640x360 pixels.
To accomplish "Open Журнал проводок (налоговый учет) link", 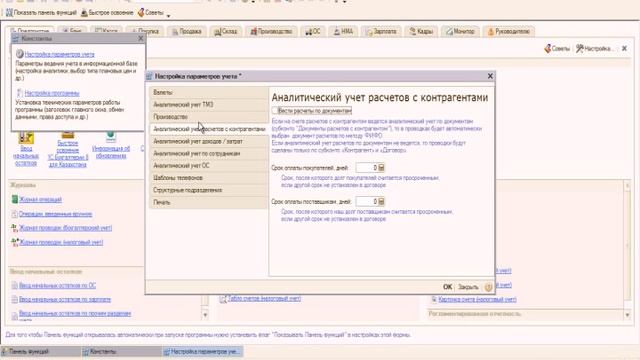I will pyautogui.click(x=61, y=242).
